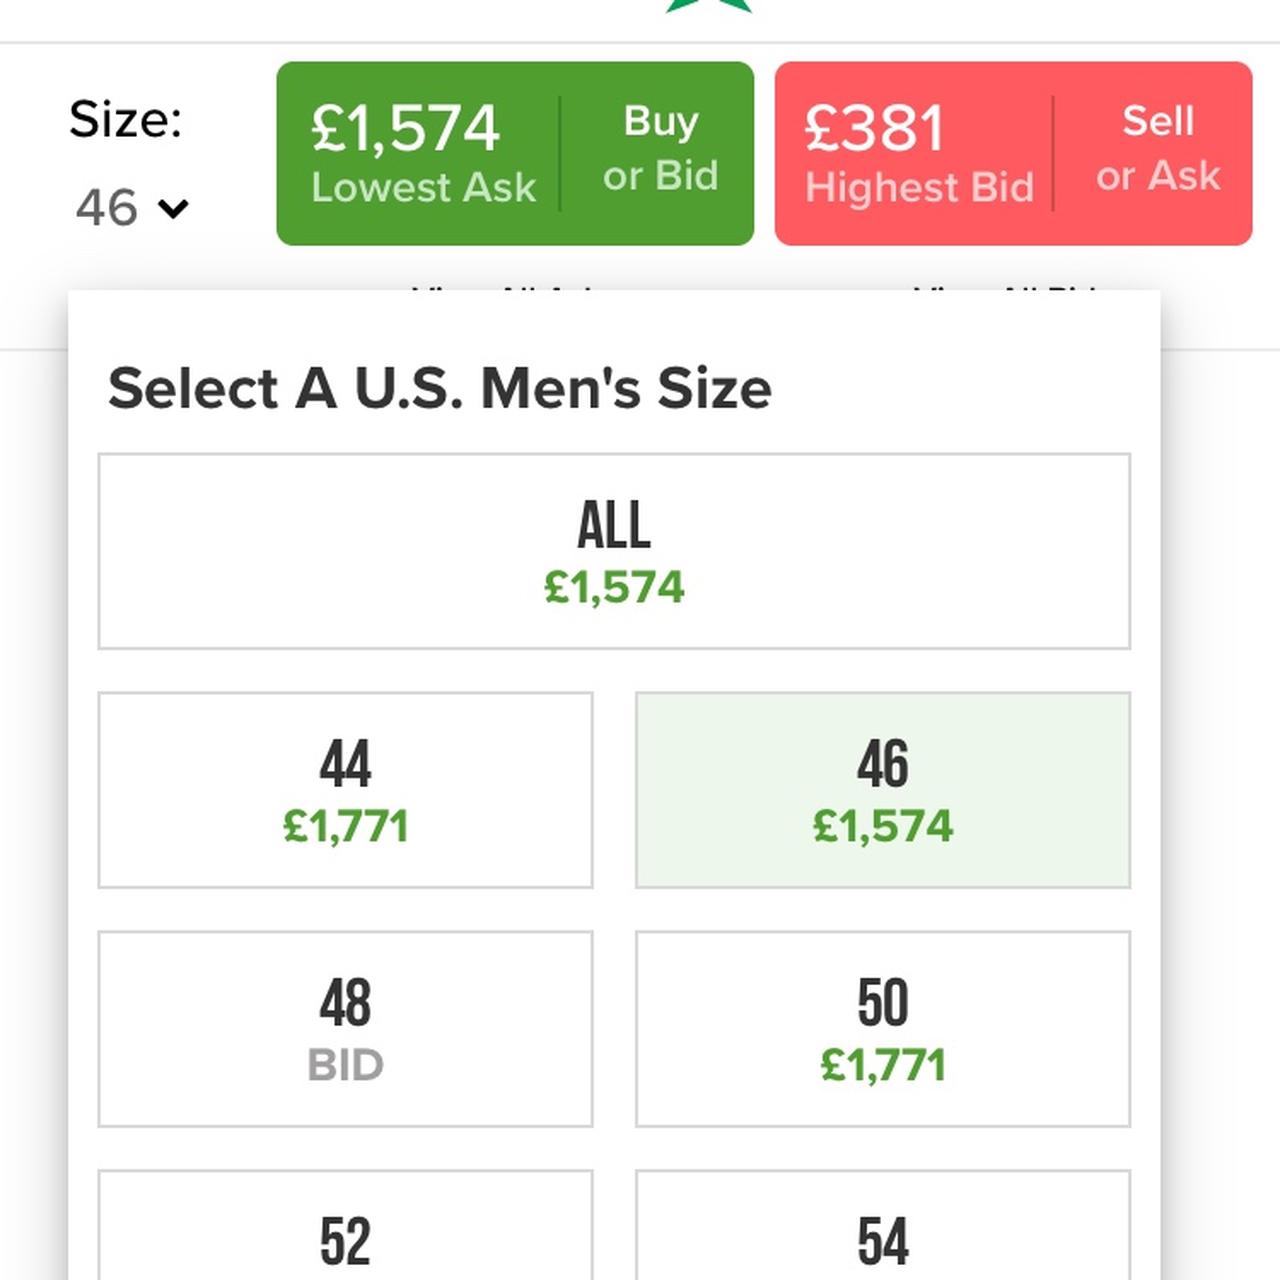Select the ALL sizes option

pyautogui.click(x=614, y=550)
